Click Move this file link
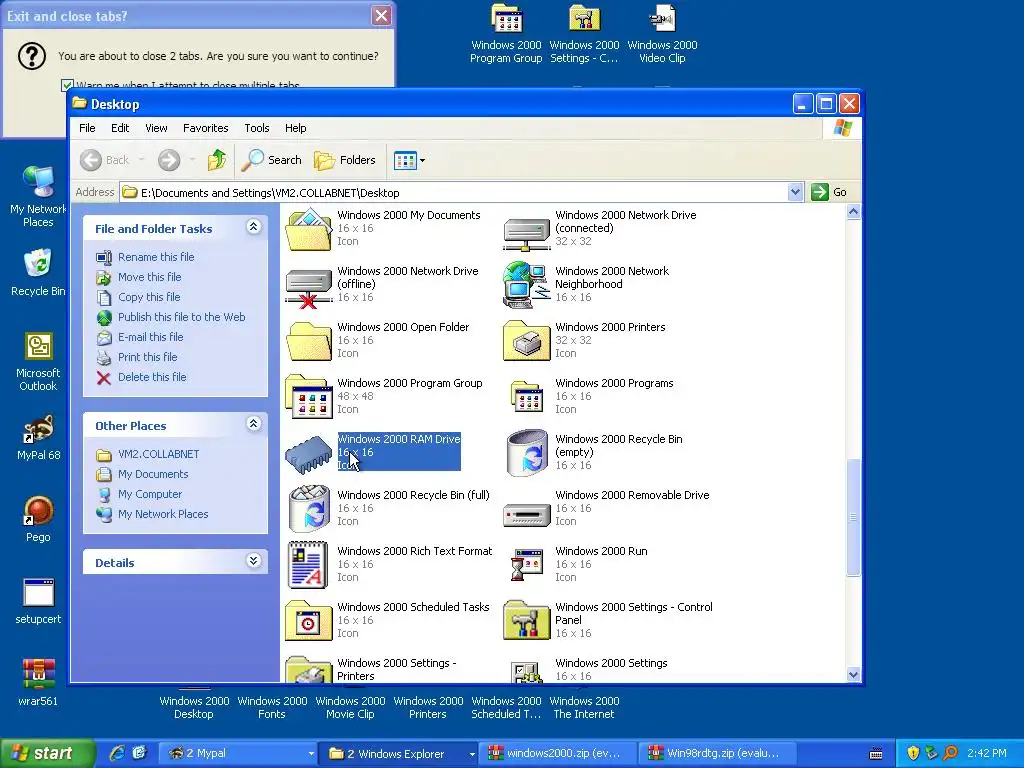The width and height of the screenshot is (1024, 768). pos(150,277)
